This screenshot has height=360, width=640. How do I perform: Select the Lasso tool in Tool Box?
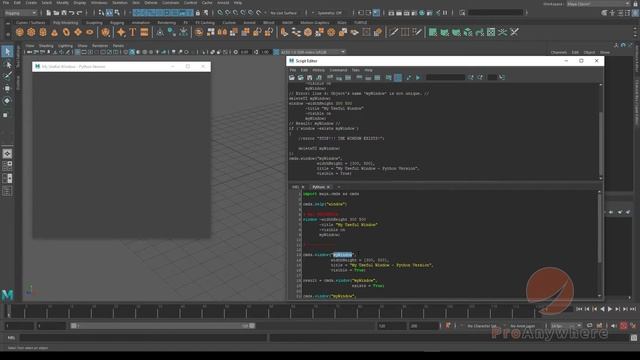7,64
